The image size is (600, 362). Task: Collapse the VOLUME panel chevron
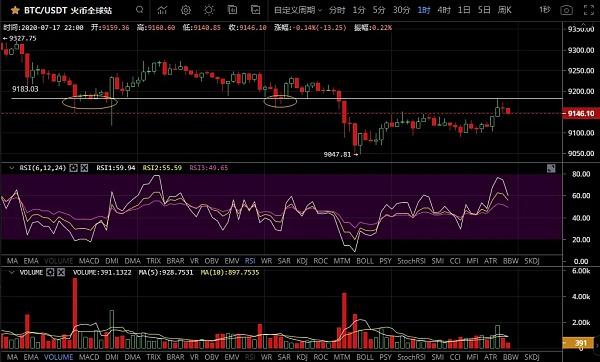click(x=11, y=272)
